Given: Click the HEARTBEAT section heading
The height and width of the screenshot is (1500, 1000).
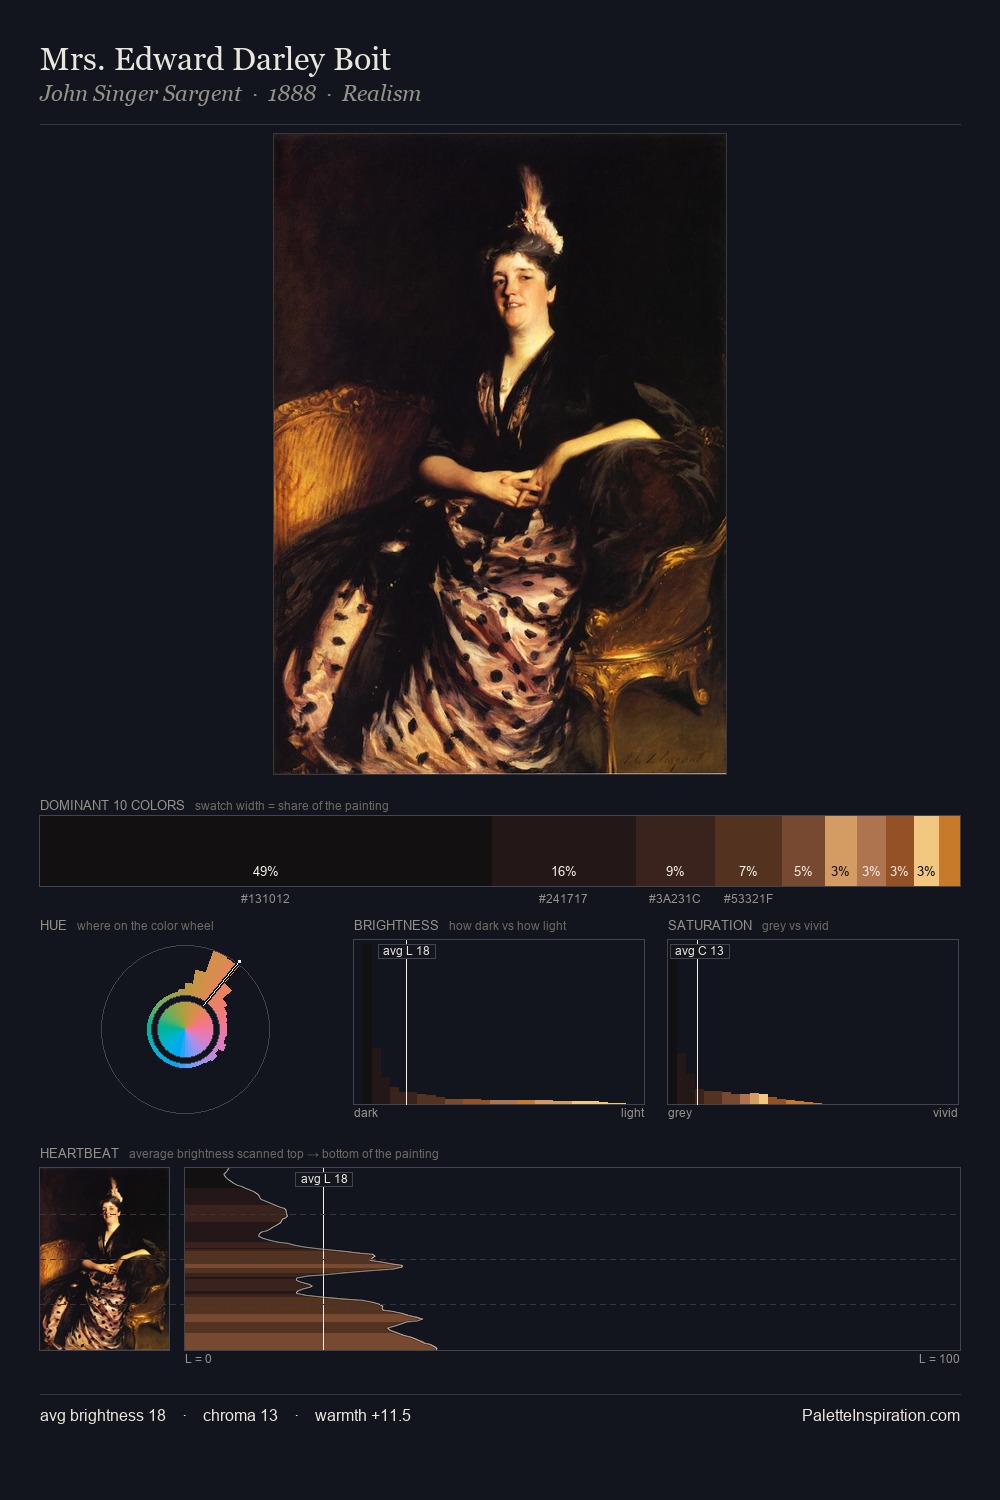Looking at the screenshot, I should [x=79, y=1153].
